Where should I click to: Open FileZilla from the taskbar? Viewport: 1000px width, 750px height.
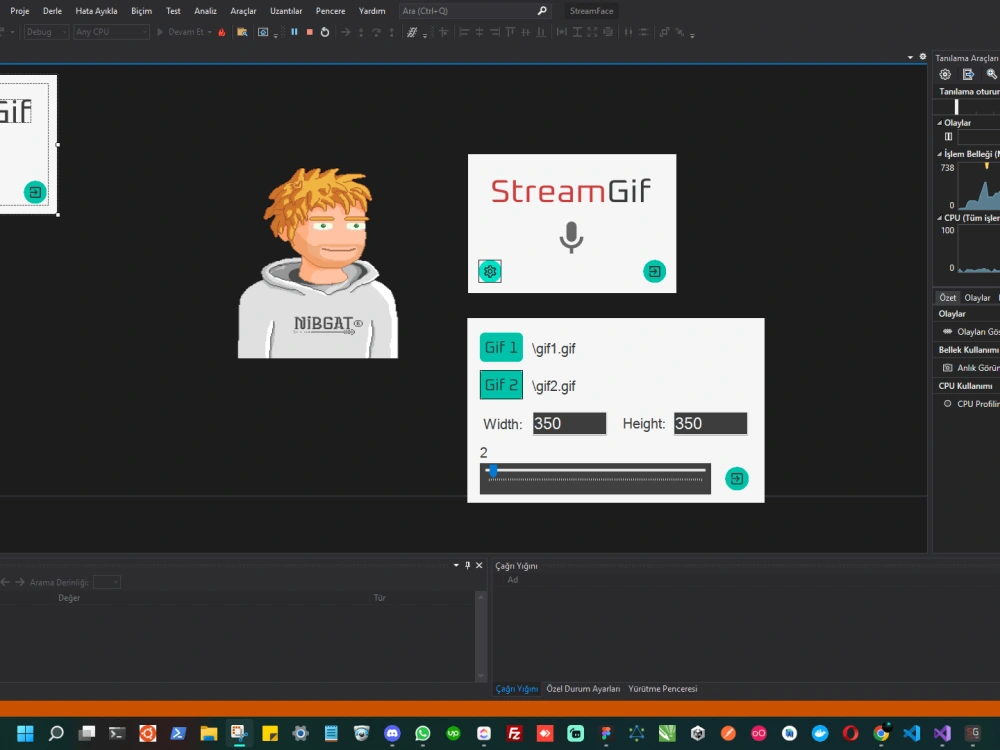click(514, 733)
